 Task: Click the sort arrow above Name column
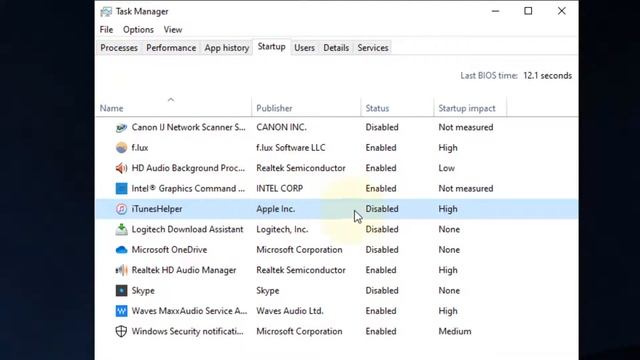pyautogui.click(x=171, y=99)
